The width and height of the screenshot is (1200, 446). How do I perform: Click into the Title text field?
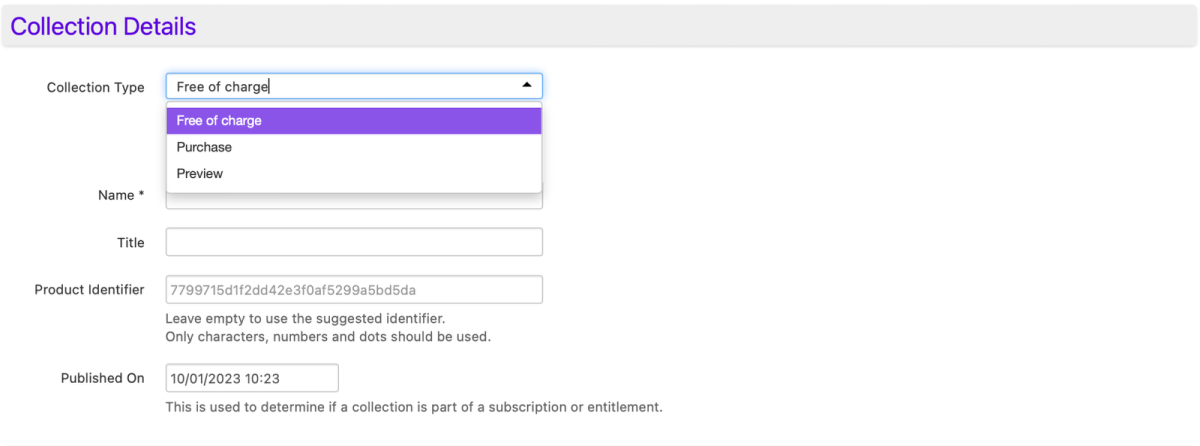tap(353, 242)
